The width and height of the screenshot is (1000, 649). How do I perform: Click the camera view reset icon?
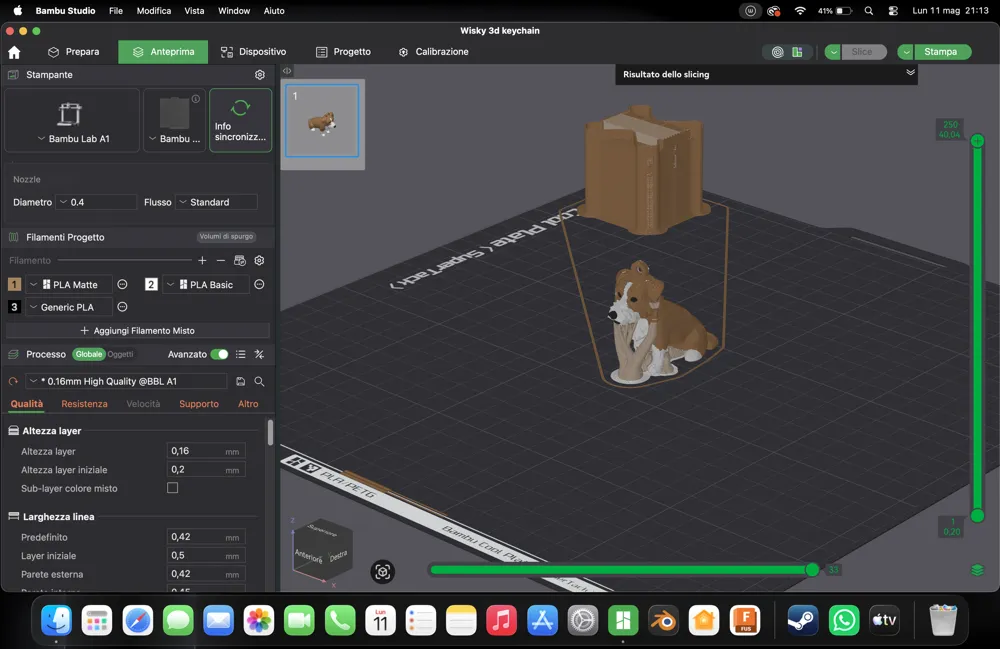(383, 572)
